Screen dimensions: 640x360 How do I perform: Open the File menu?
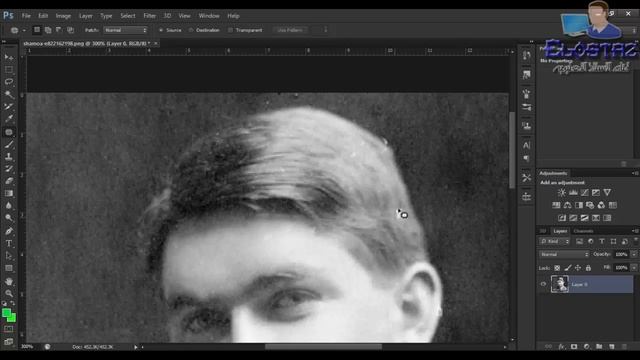(x=26, y=16)
